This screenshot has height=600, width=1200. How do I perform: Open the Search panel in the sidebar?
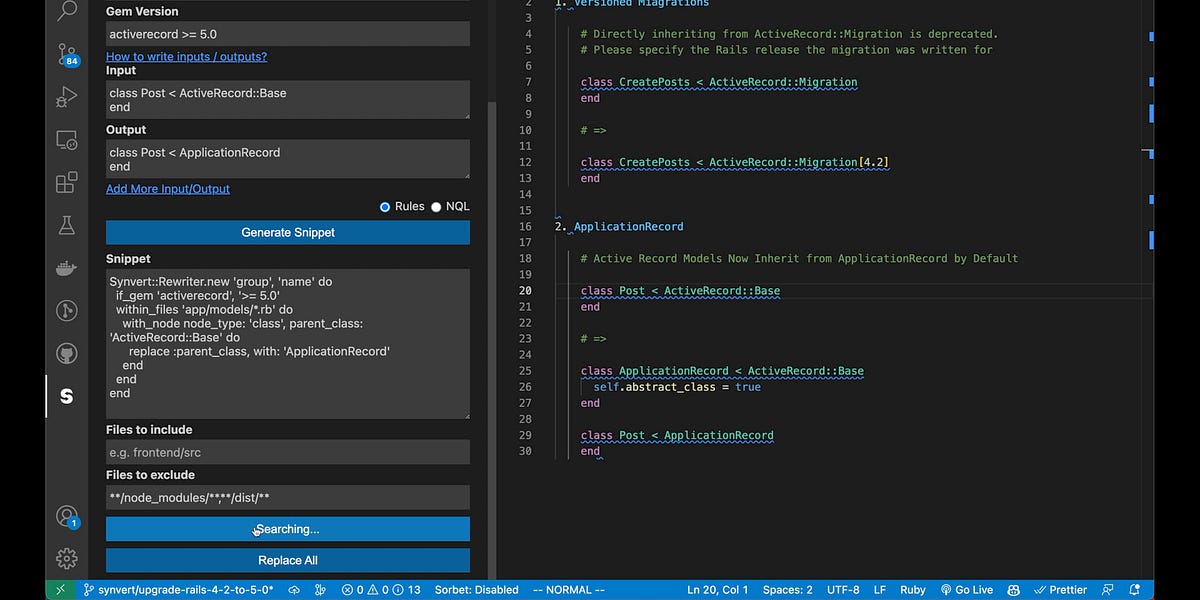point(66,13)
